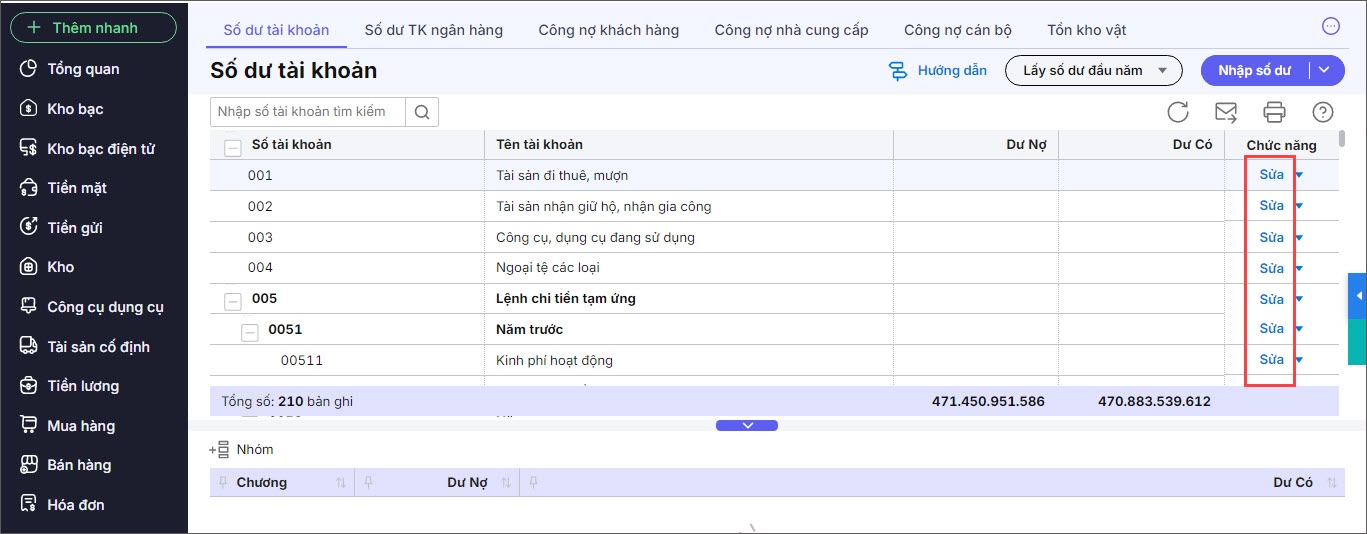Image resolution: width=1367 pixels, height=534 pixels.
Task: Collapse the 0051 Năm trước row
Action: tap(250, 331)
